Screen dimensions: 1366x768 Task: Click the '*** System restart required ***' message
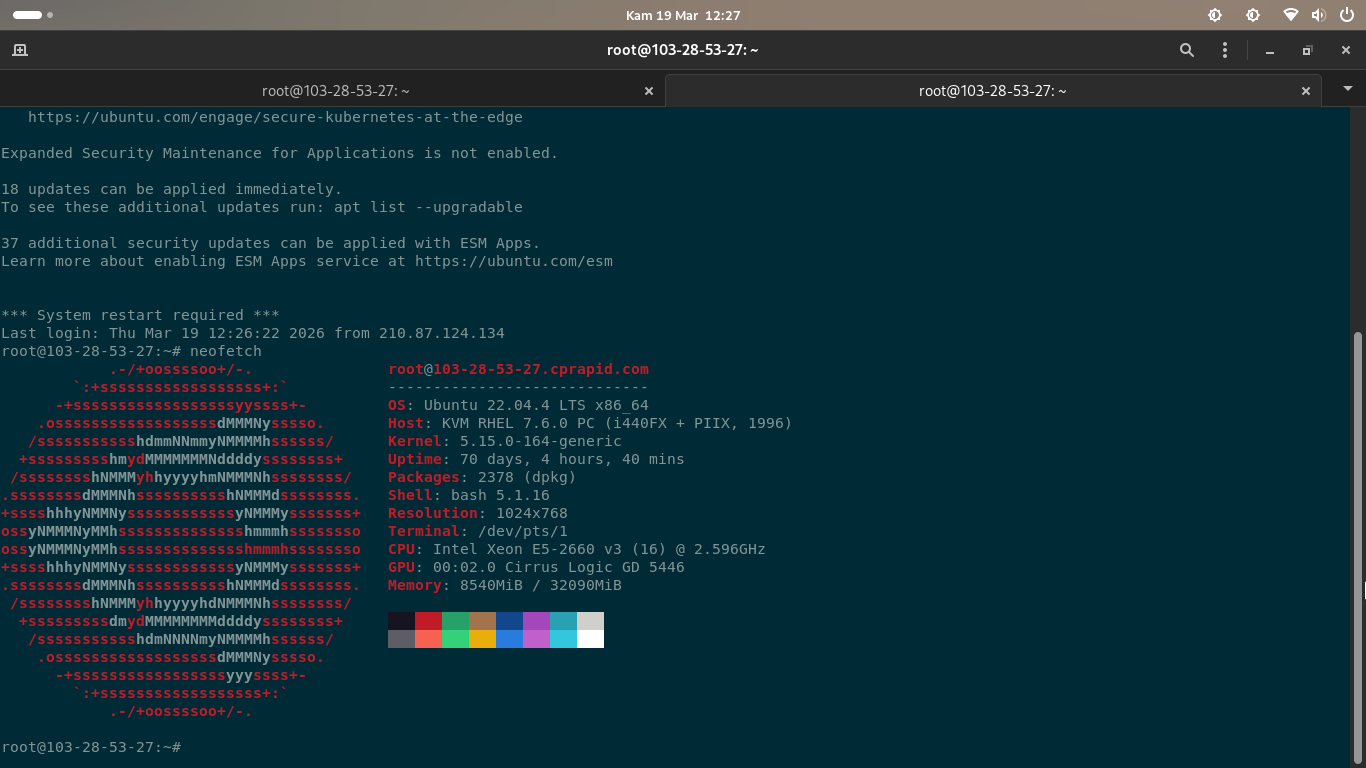click(x=140, y=315)
